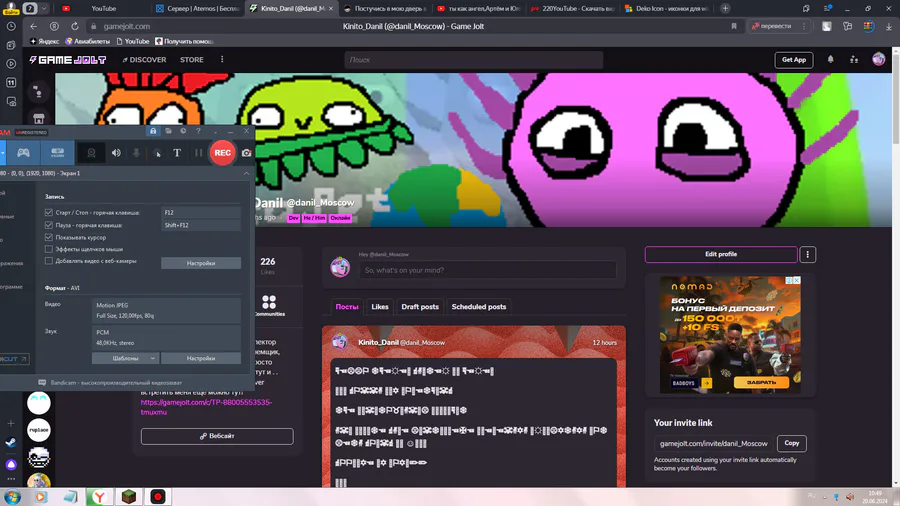Open Bandicam help question mark icon
This screenshot has width=900, height=506.
pos(198,131)
